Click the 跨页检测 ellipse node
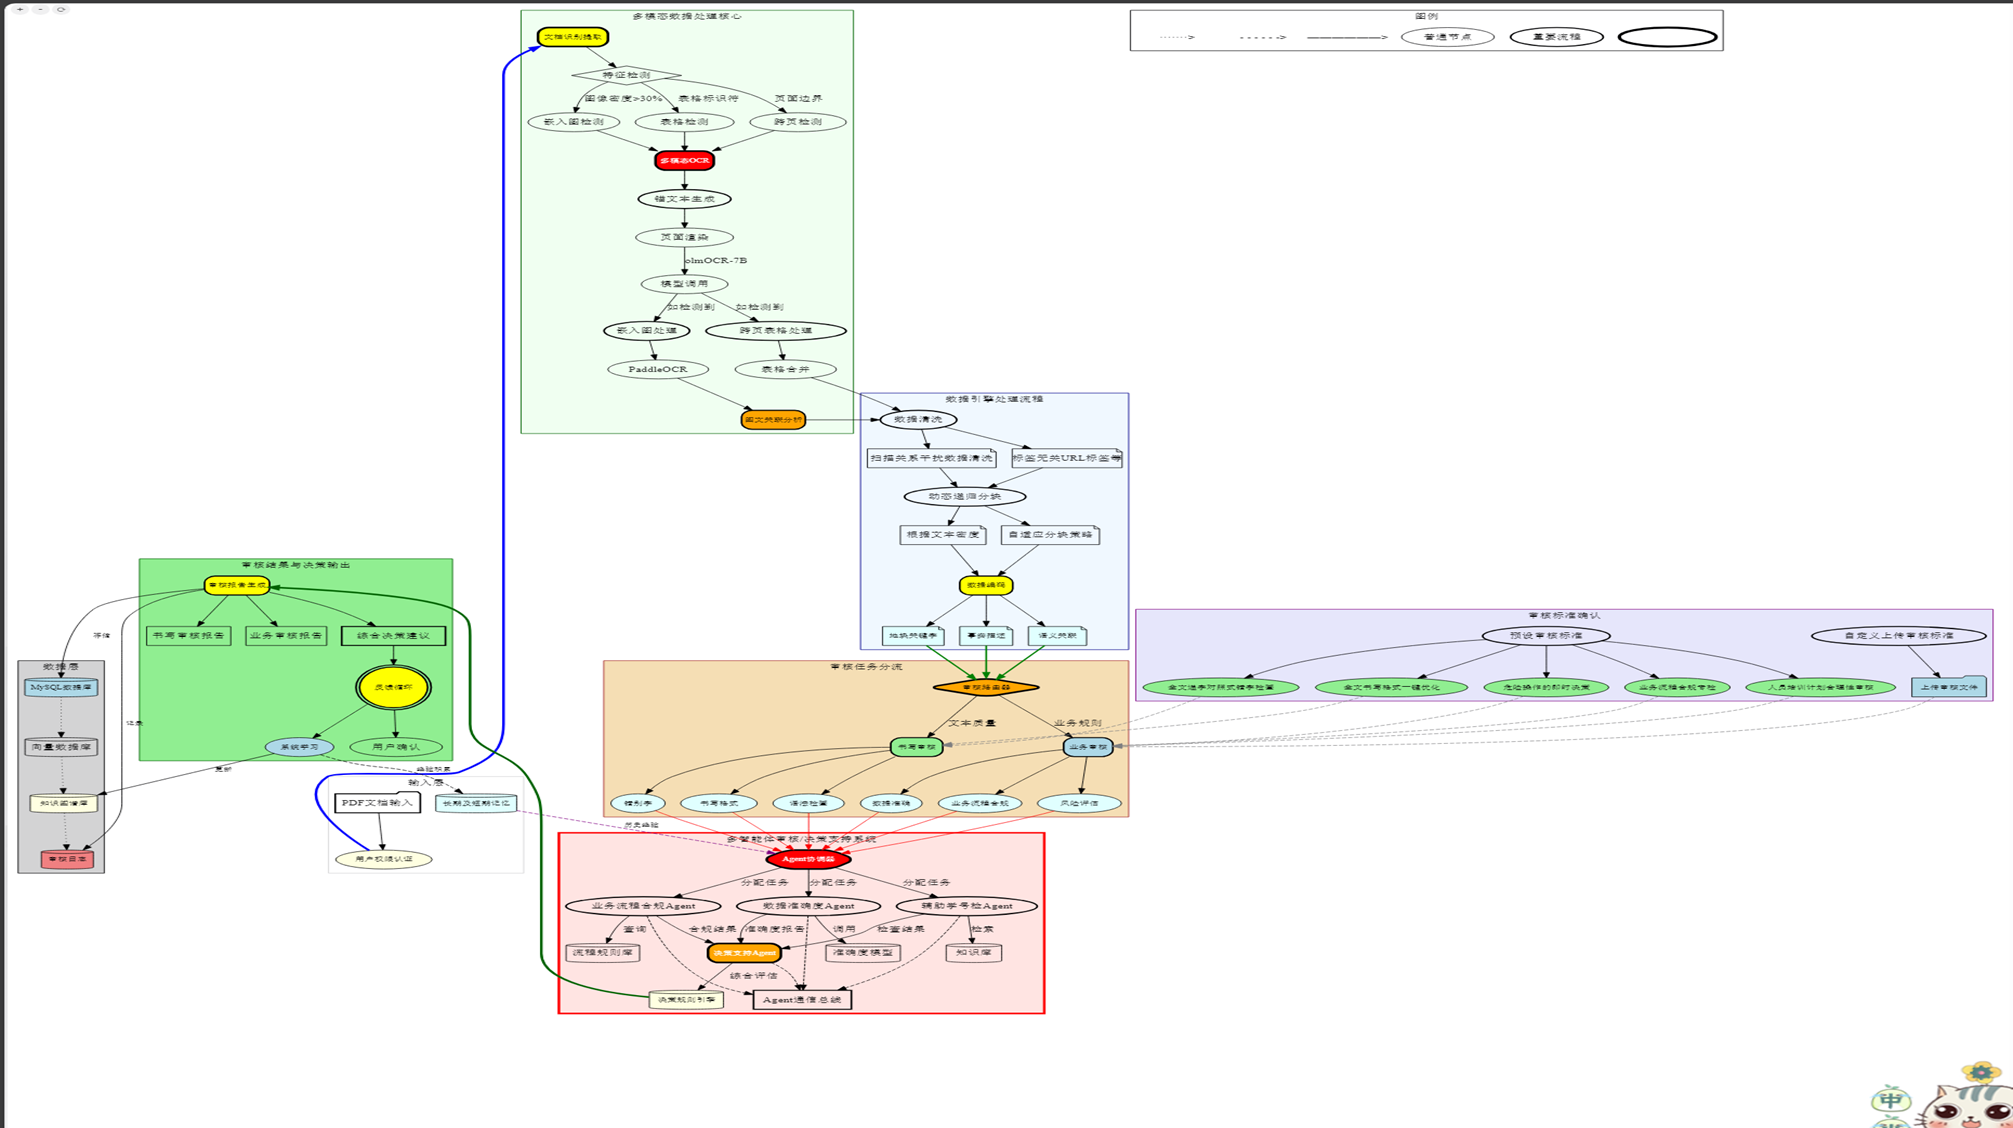Viewport: 2013px width, 1128px height. (798, 122)
